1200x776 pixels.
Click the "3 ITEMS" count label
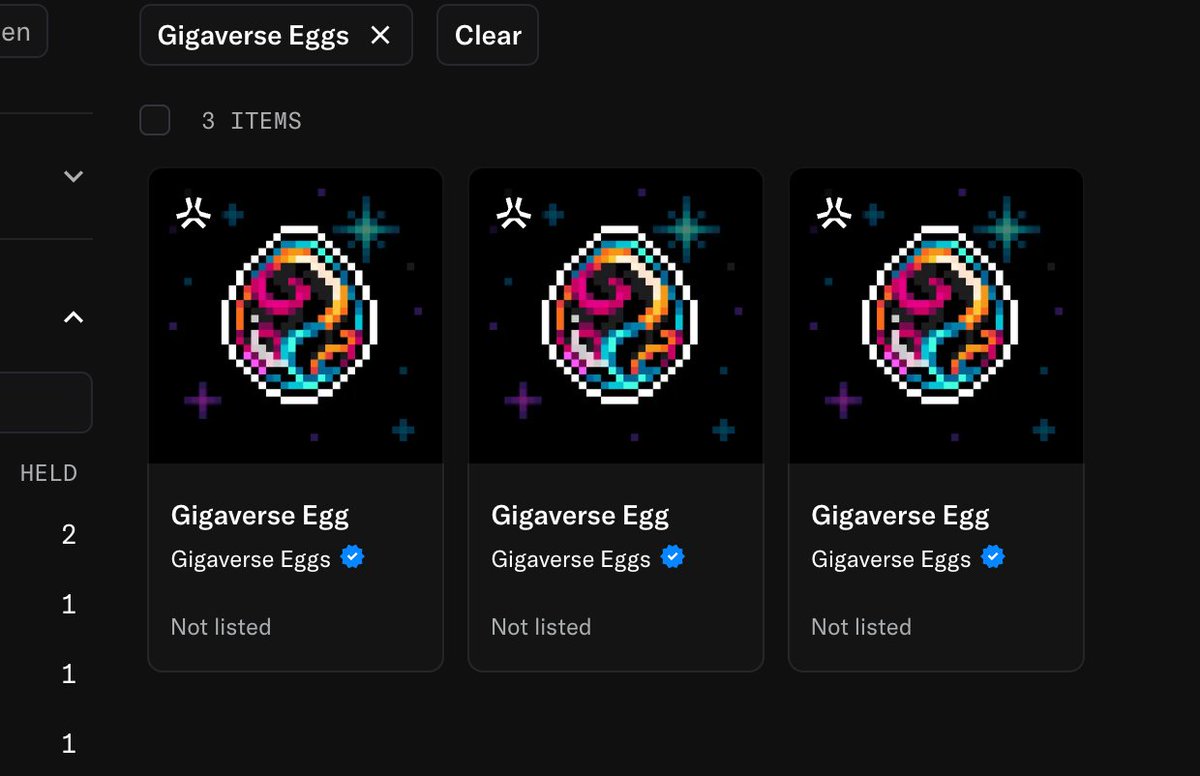(251, 121)
